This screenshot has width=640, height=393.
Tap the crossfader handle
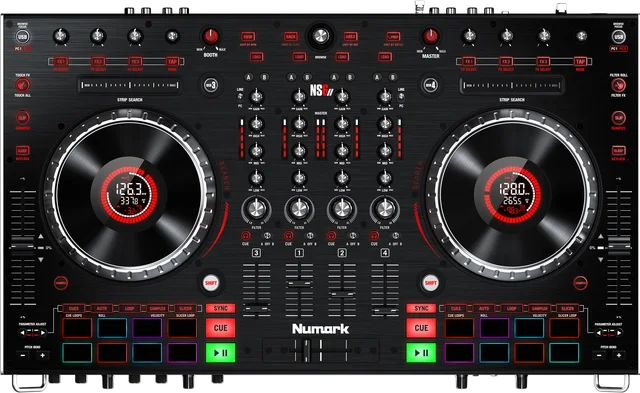coord(306,351)
